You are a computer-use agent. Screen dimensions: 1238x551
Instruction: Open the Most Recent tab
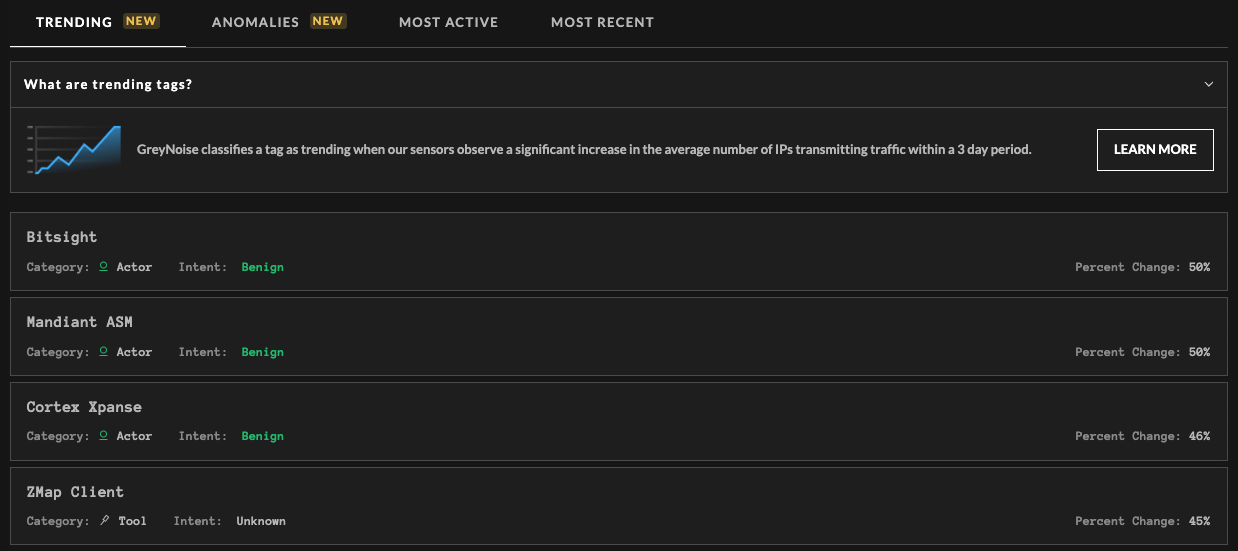tap(602, 22)
